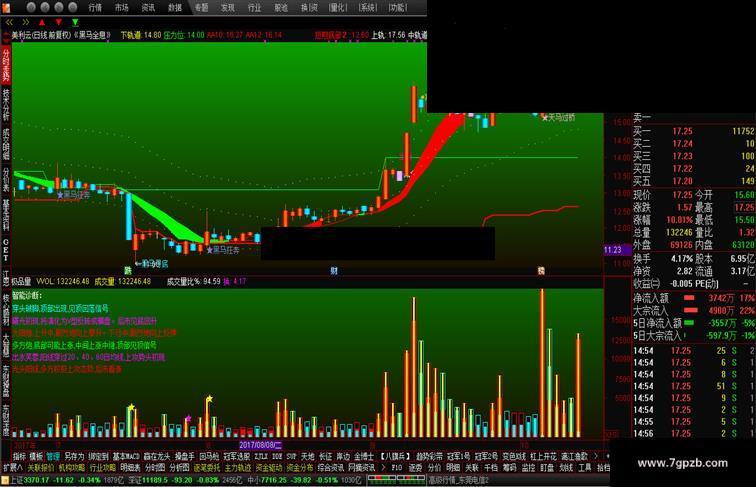
Task: Open the 数据 menu
Action: [175, 7]
